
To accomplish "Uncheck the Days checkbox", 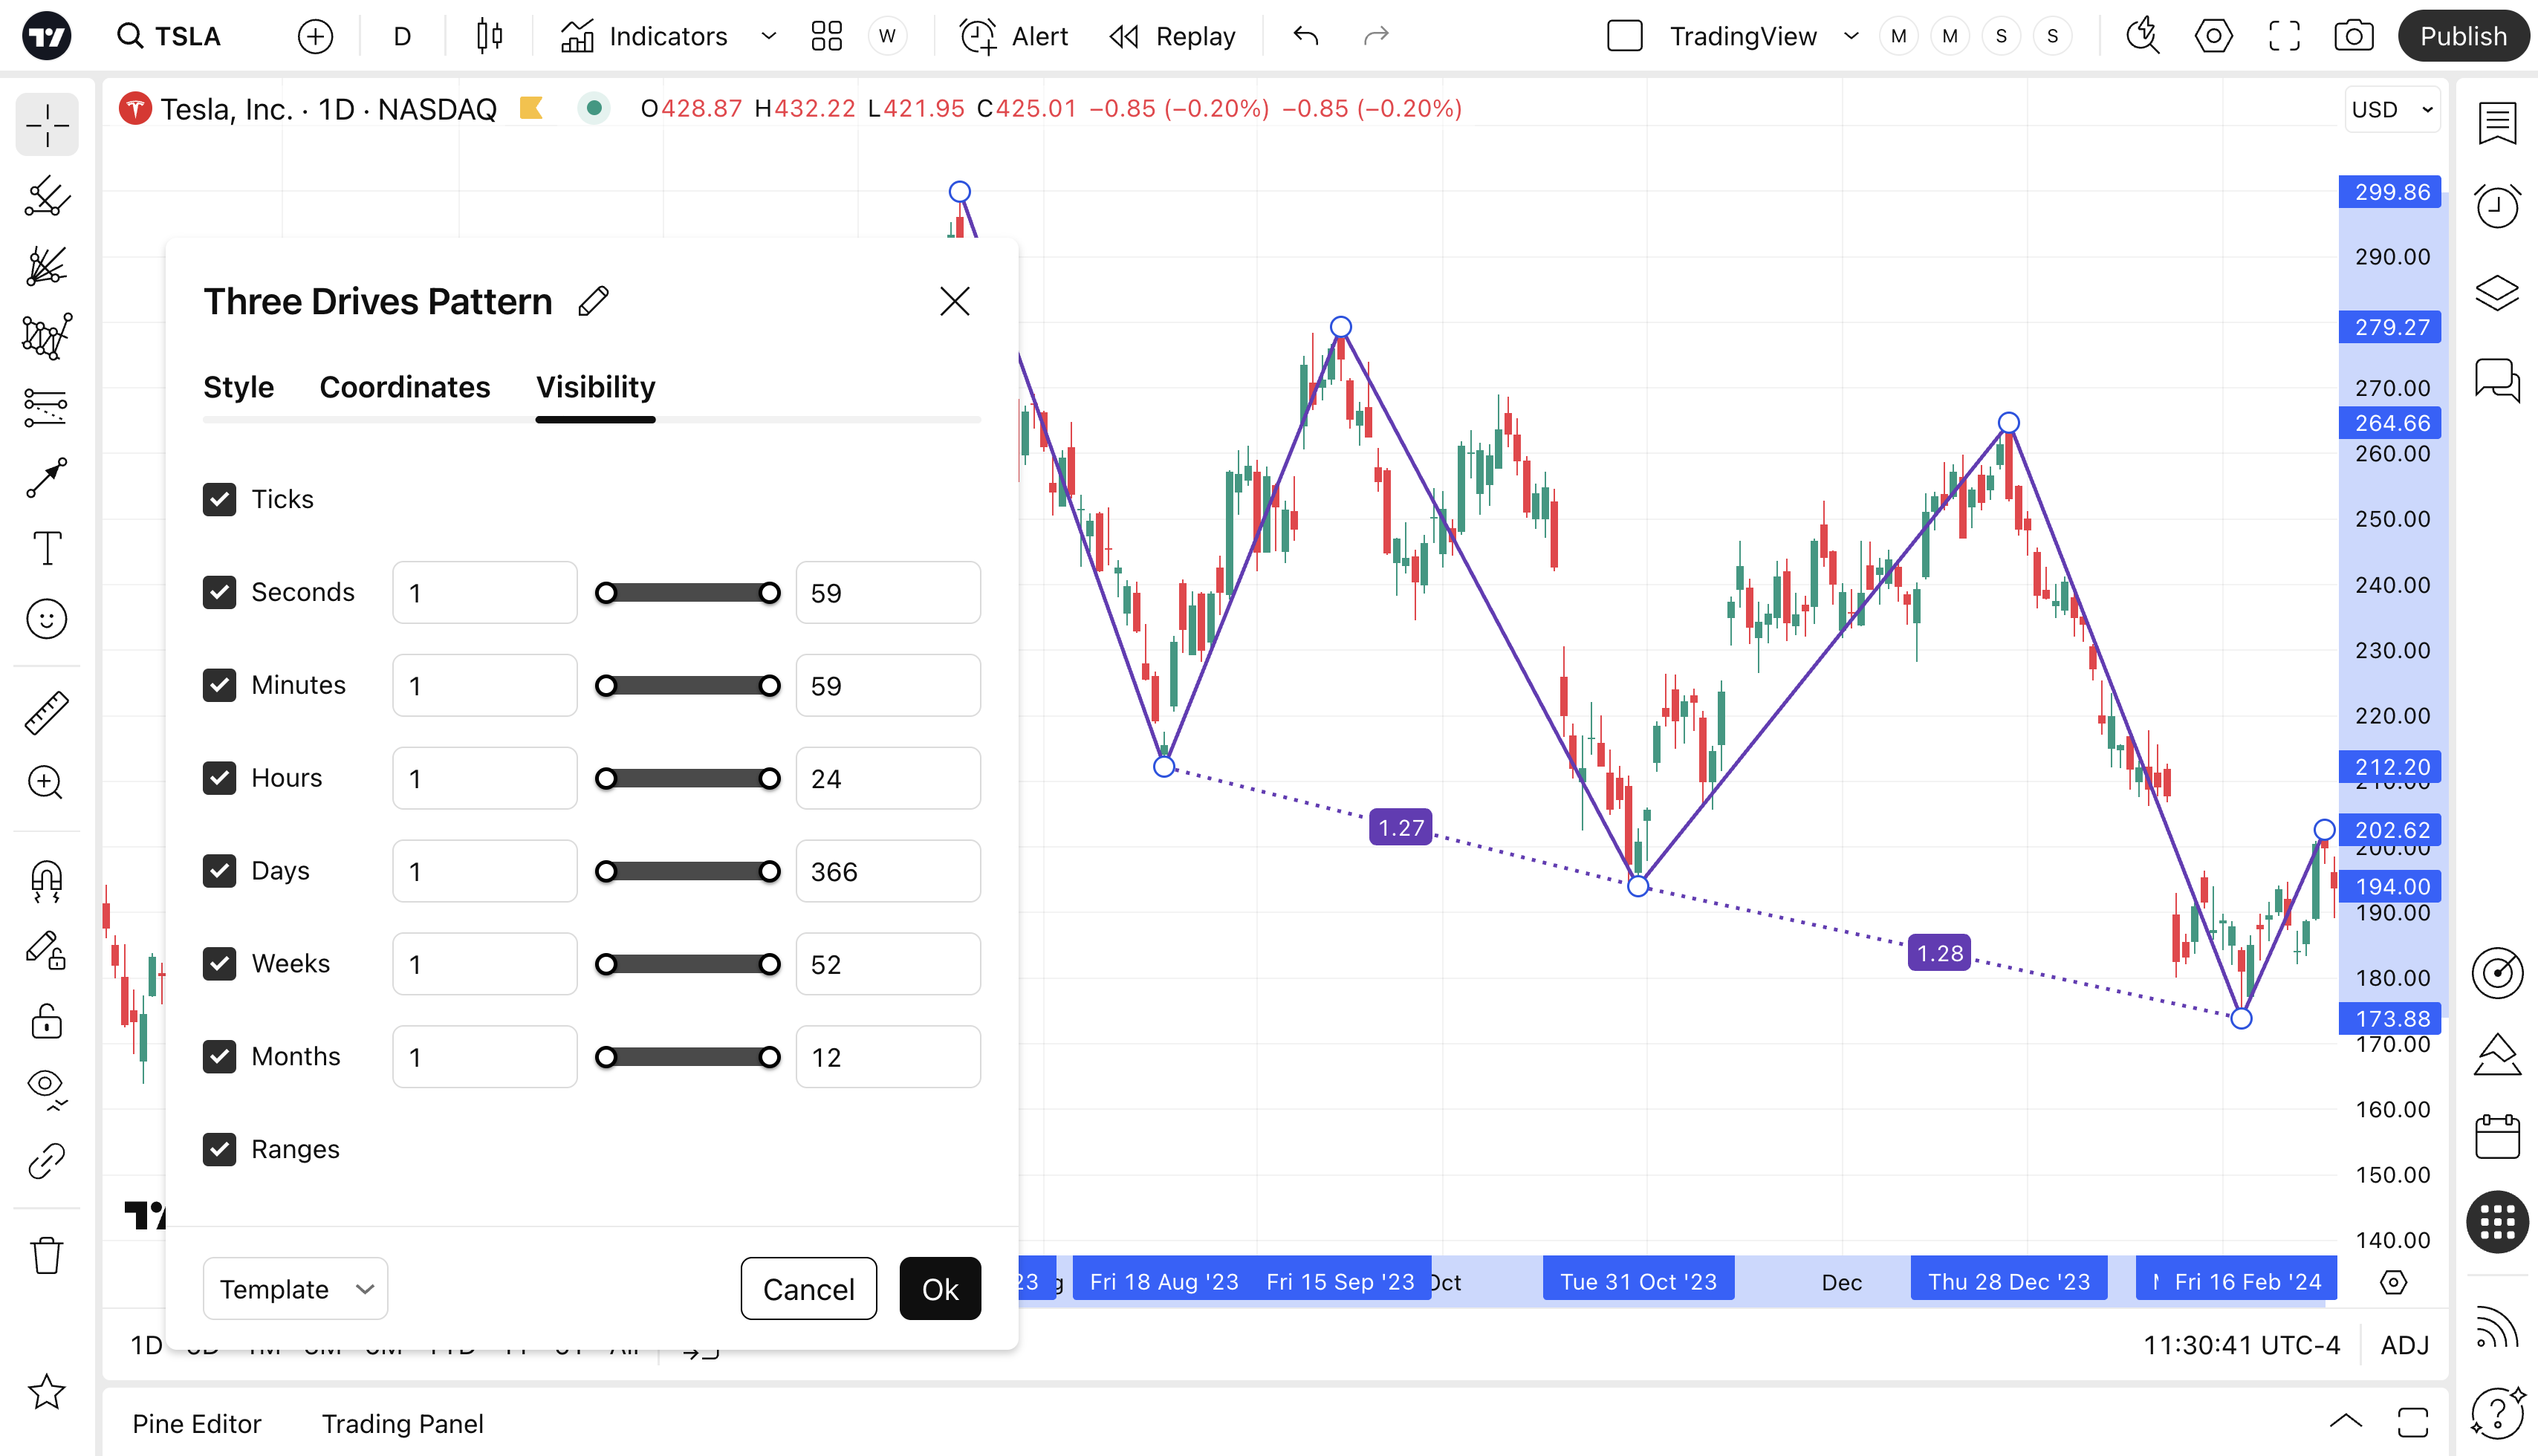I will (219, 871).
